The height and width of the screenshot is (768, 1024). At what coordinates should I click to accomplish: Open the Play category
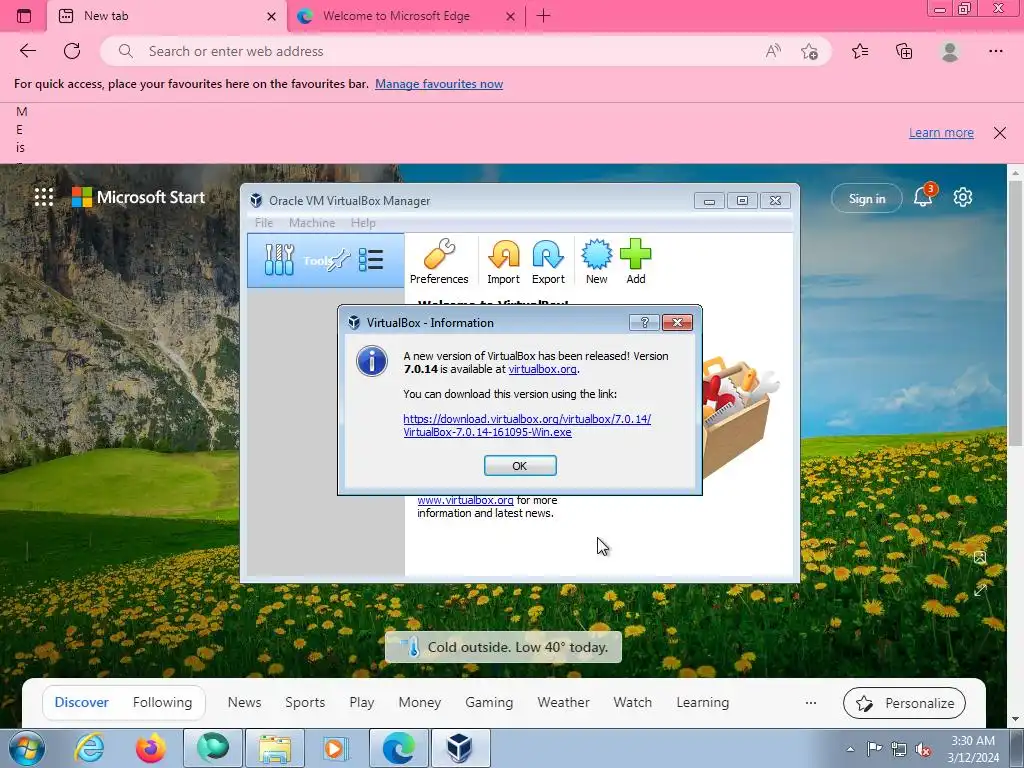click(362, 702)
